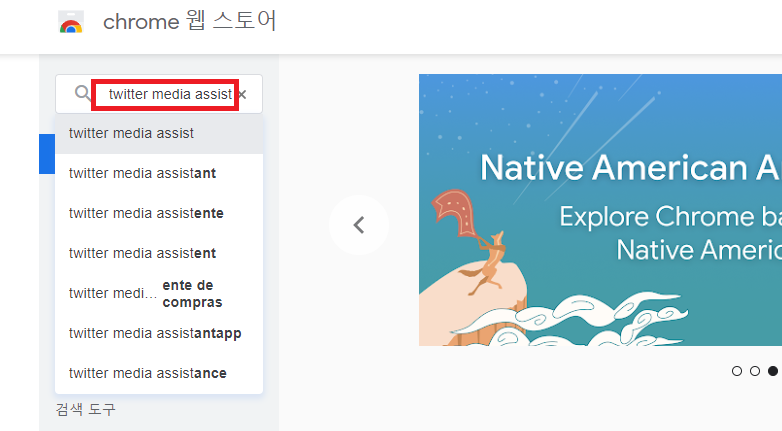Click the magnifier search icon
The width and height of the screenshot is (782, 431).
(83, 93)
